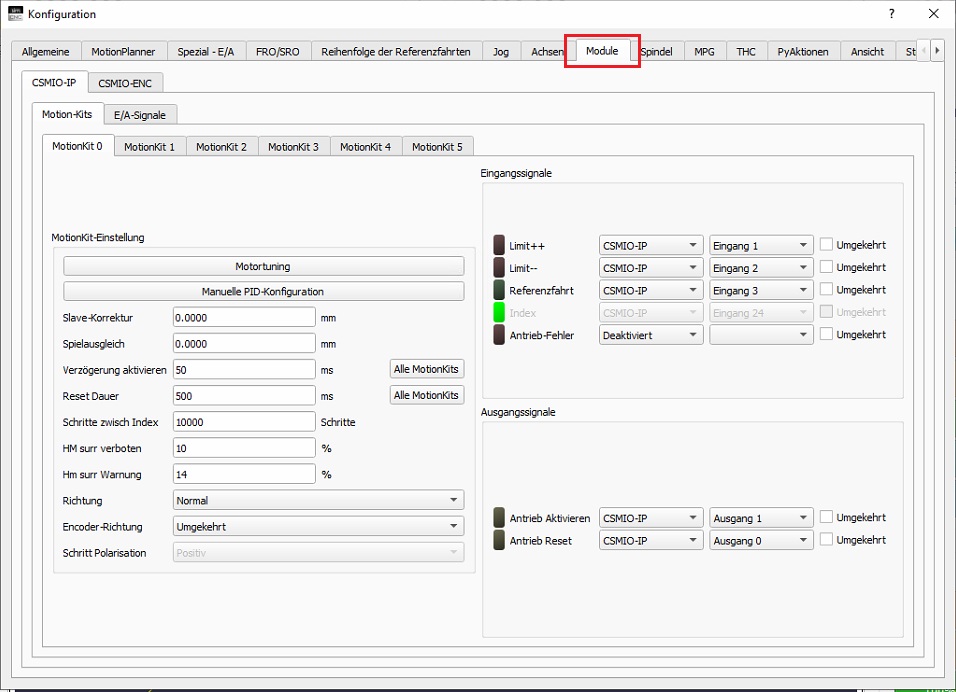Select the MotionKit 3 tab
This screenshot has height=692, width=956.
(x=293, y=147)
